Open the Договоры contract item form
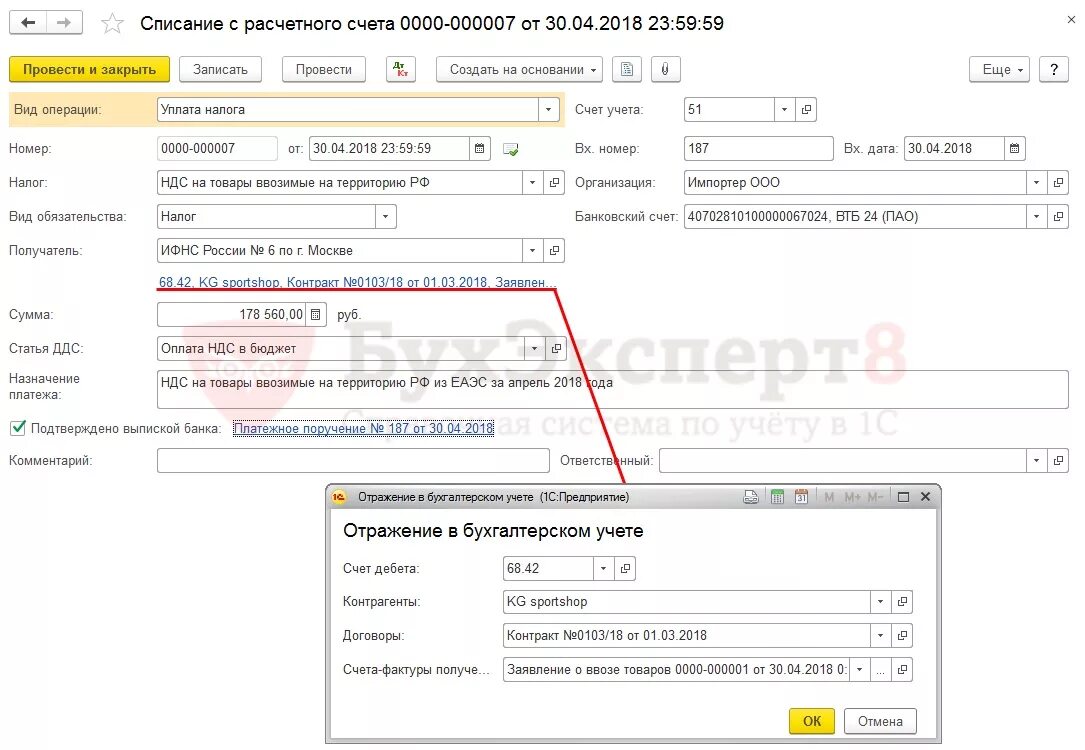1085x750 pixels. pyautogui.click(x=902, y=635)
